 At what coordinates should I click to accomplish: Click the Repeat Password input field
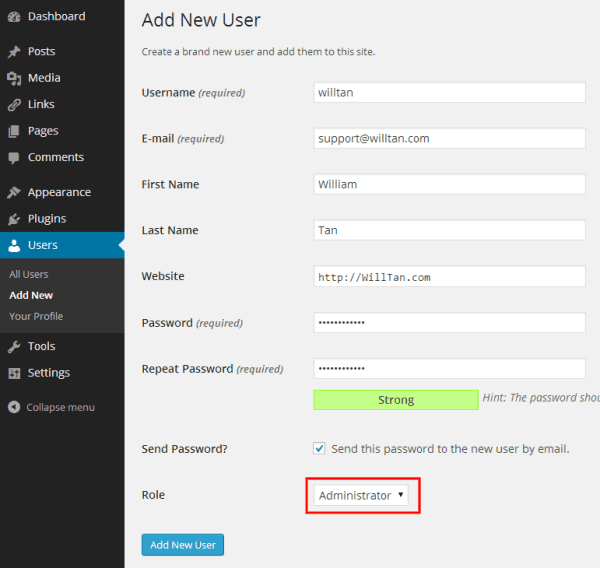pyautogui.click(x=449, y=369)
